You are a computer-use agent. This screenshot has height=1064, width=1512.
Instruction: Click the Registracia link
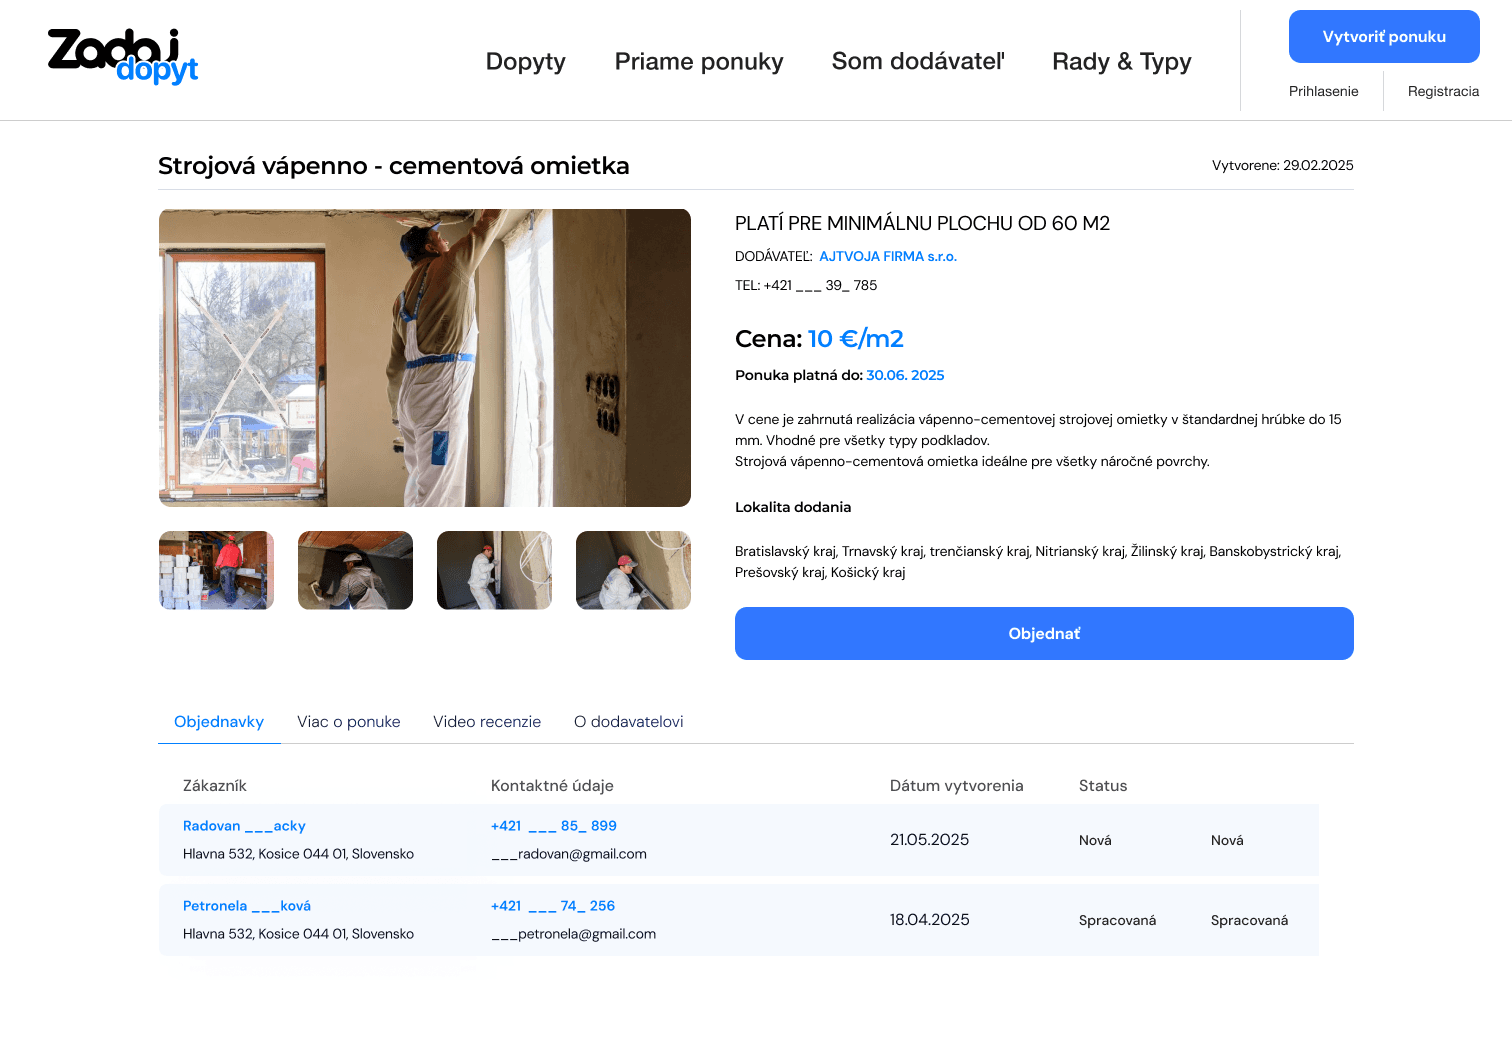coord(1443,91)
